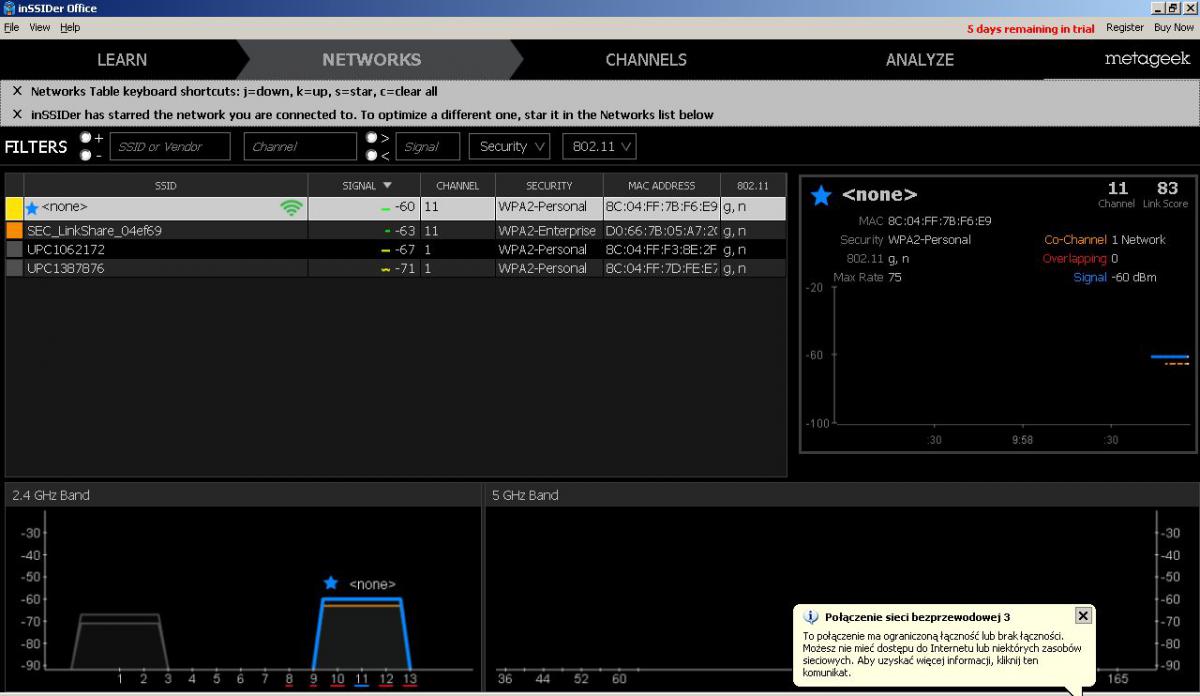Image resolution: width=1200 pixels, height=696 pixels.
Task: Open the Help menu
Action: pos(70,28)
